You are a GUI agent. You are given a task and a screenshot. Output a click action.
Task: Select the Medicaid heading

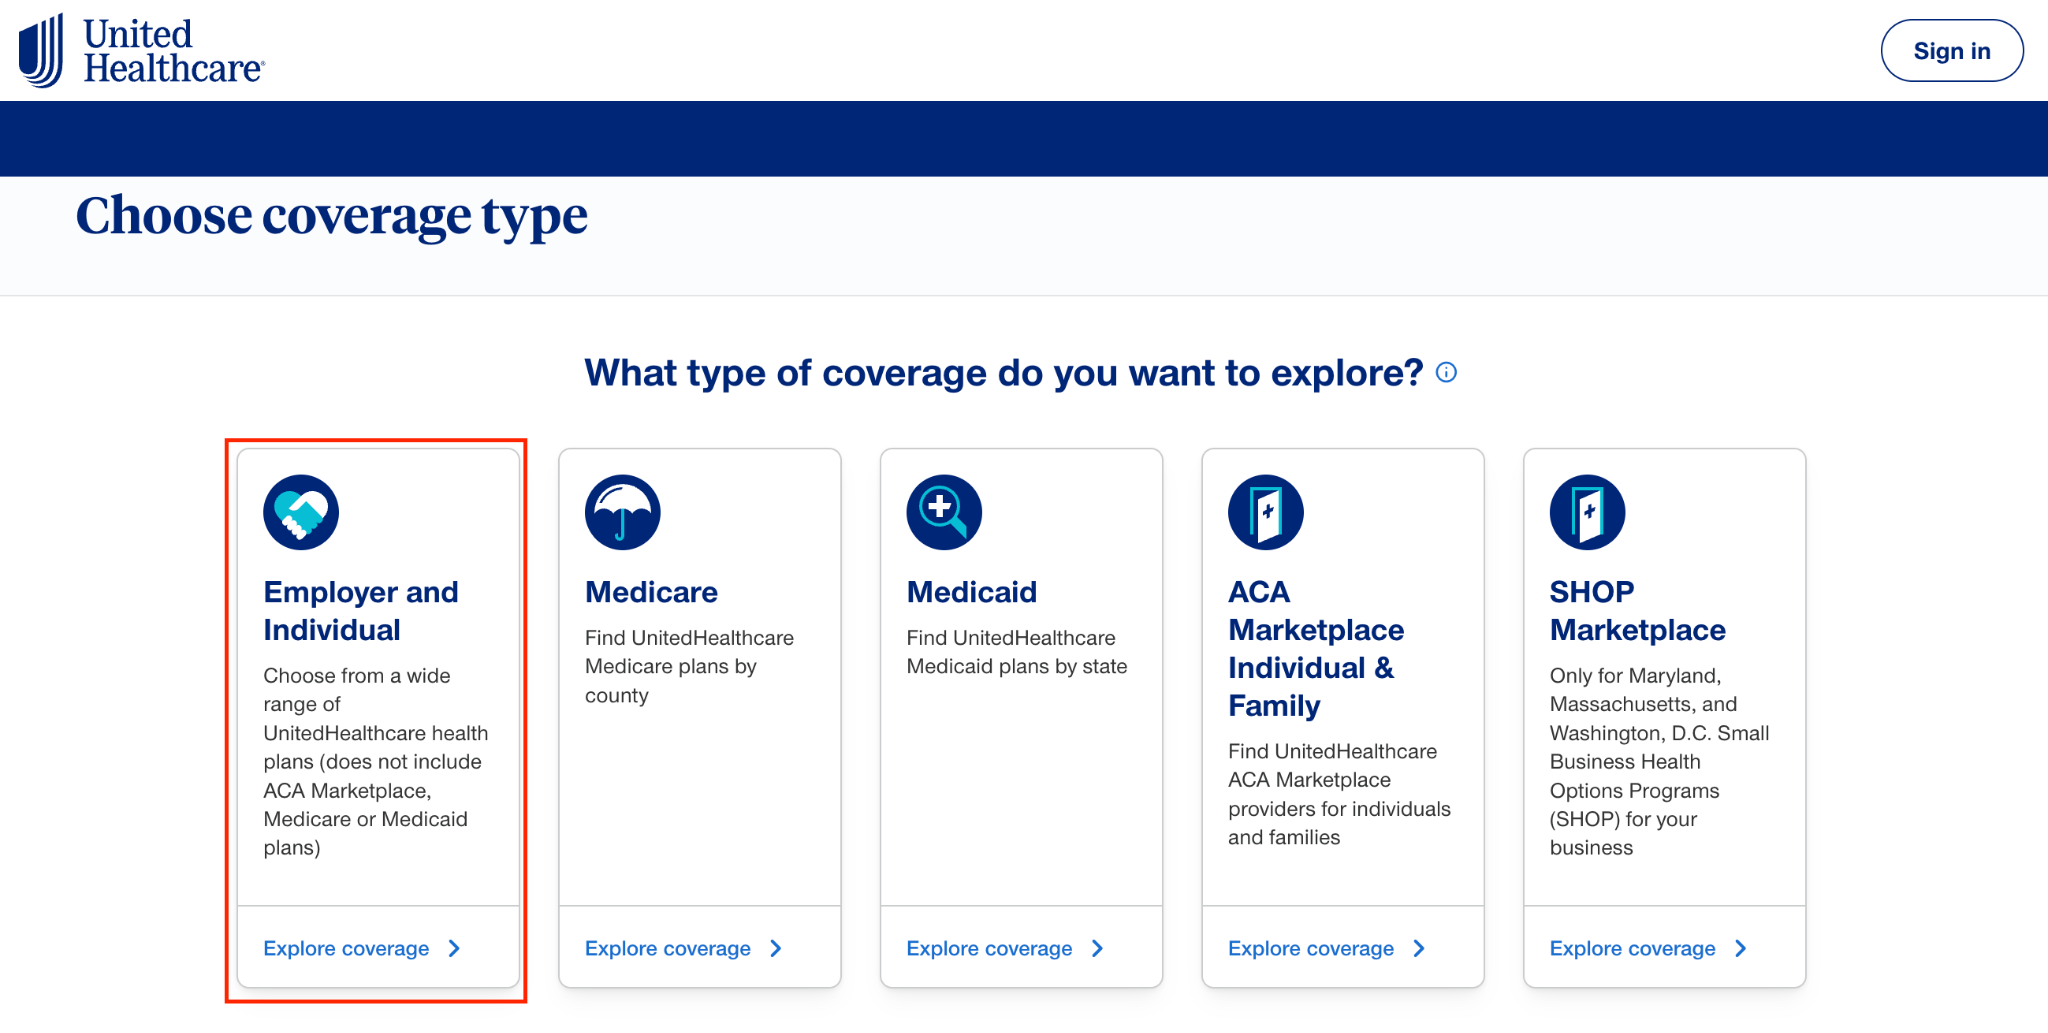[x=971, y=592]
